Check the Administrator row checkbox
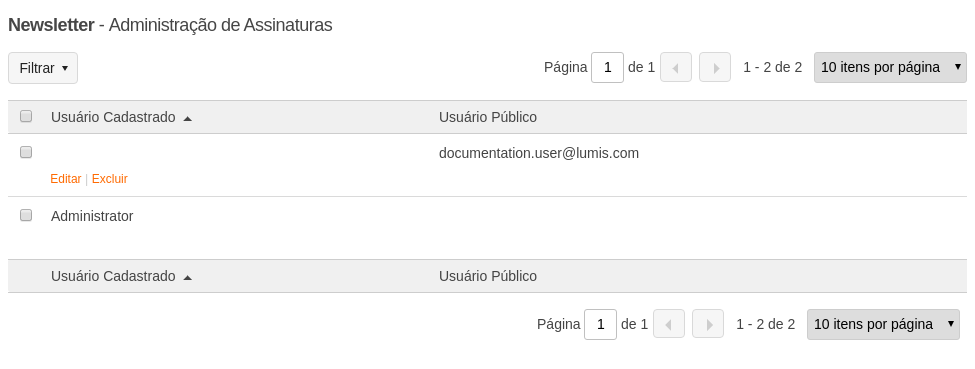The image size is (975, 369). [x=26, y=215]
